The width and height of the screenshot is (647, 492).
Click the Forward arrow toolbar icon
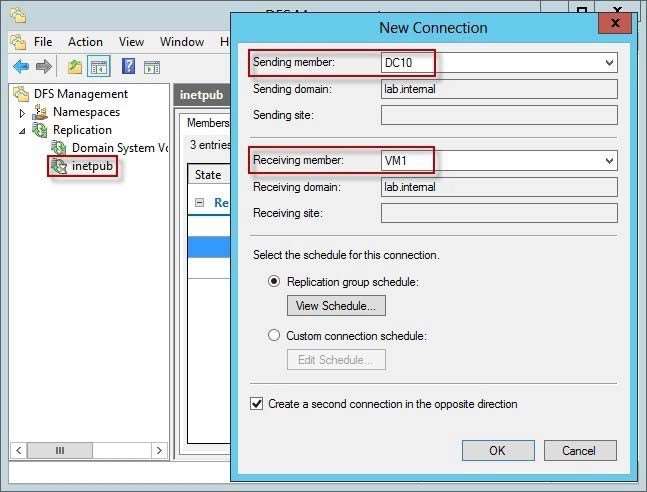pyautogui.click(x=44, y=66)
